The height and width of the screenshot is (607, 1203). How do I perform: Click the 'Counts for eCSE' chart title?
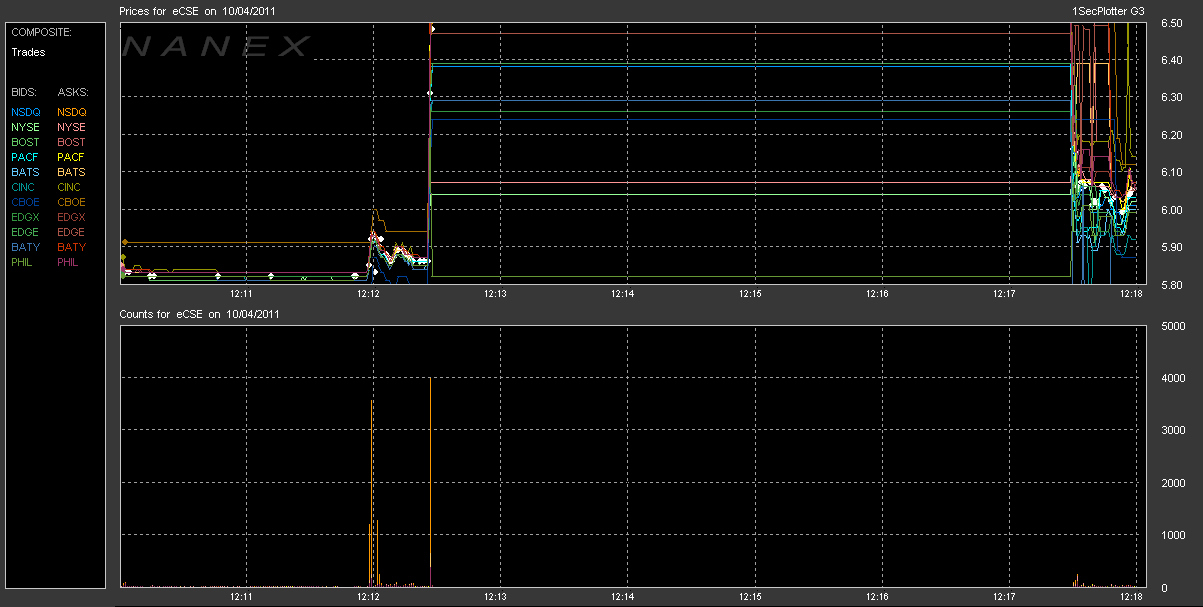[198, 314]
